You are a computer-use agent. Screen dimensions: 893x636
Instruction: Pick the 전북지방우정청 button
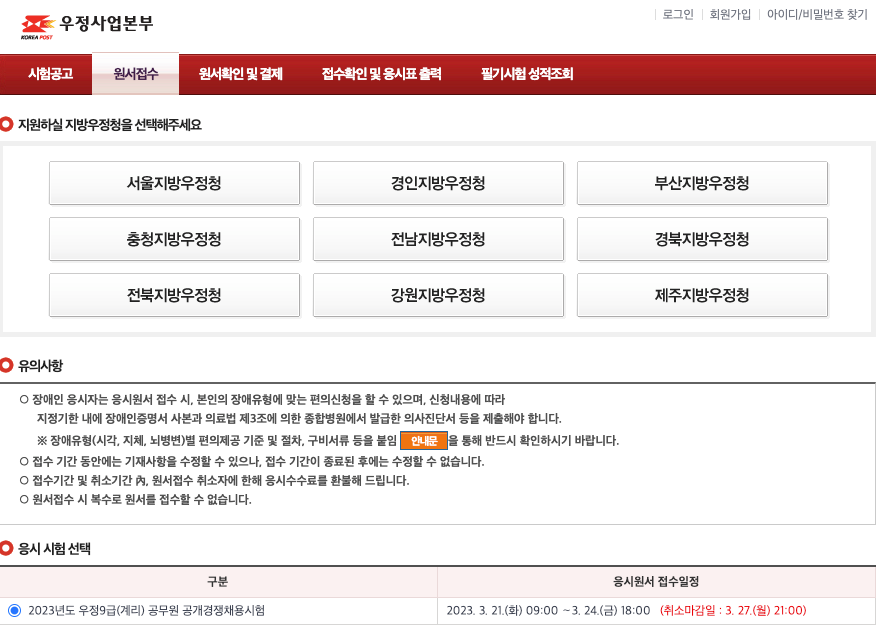pos(174,295)
